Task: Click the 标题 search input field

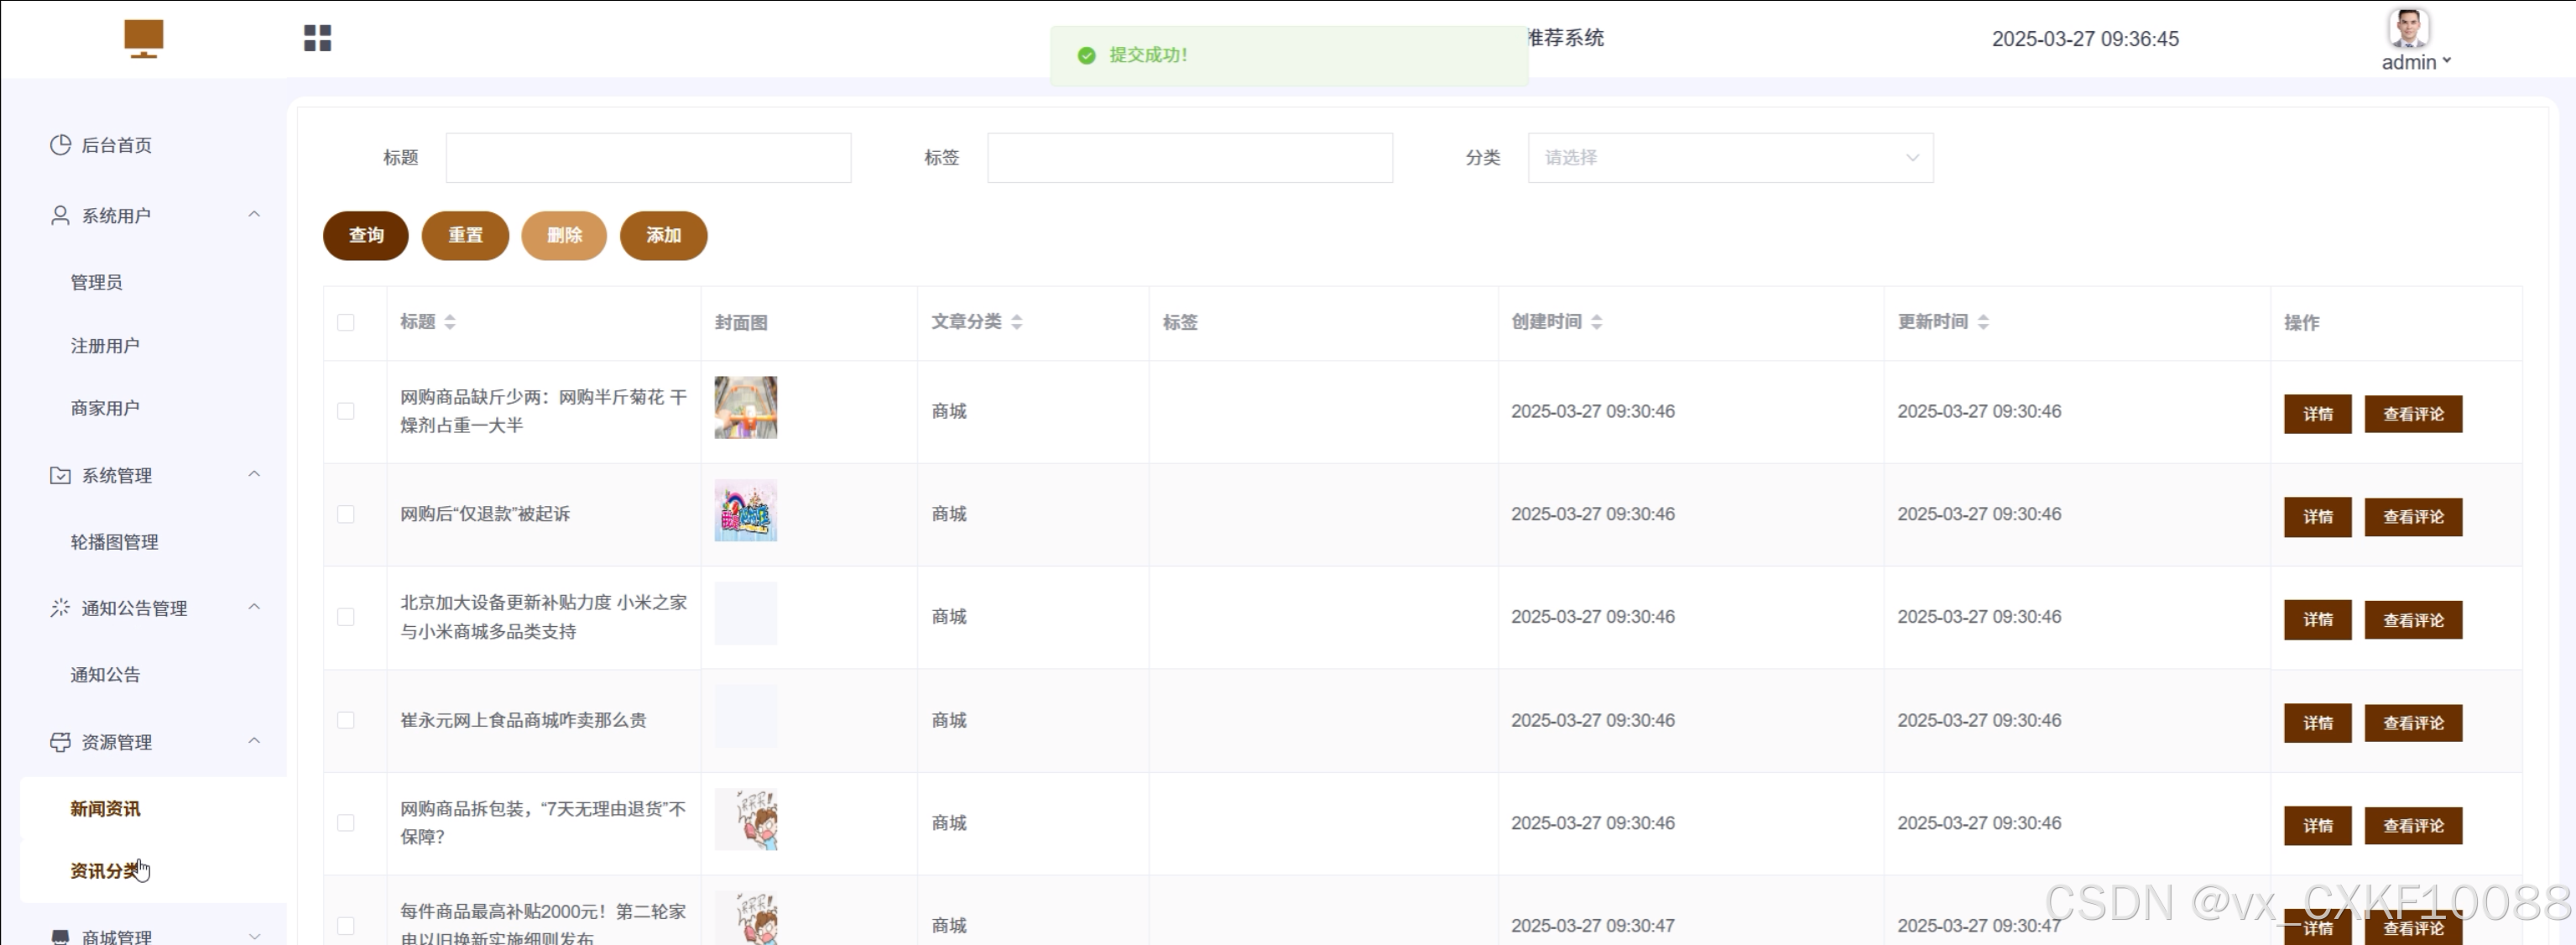Action: point(648,158)
